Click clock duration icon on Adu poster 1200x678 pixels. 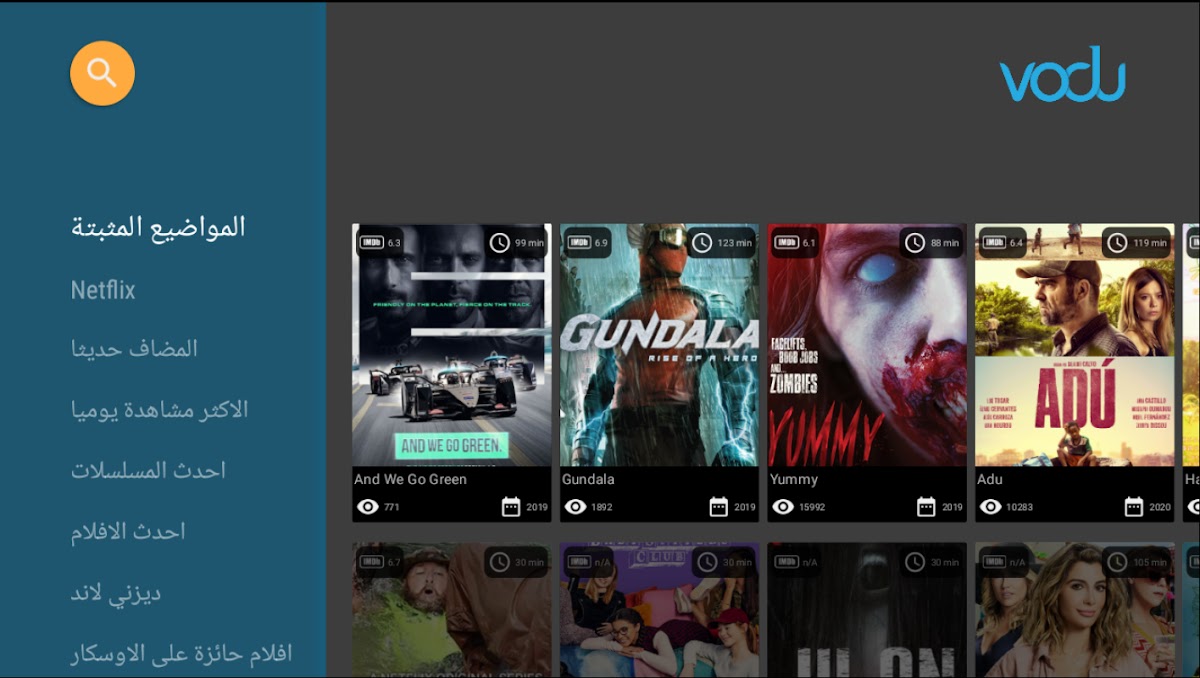[1117, 242]
